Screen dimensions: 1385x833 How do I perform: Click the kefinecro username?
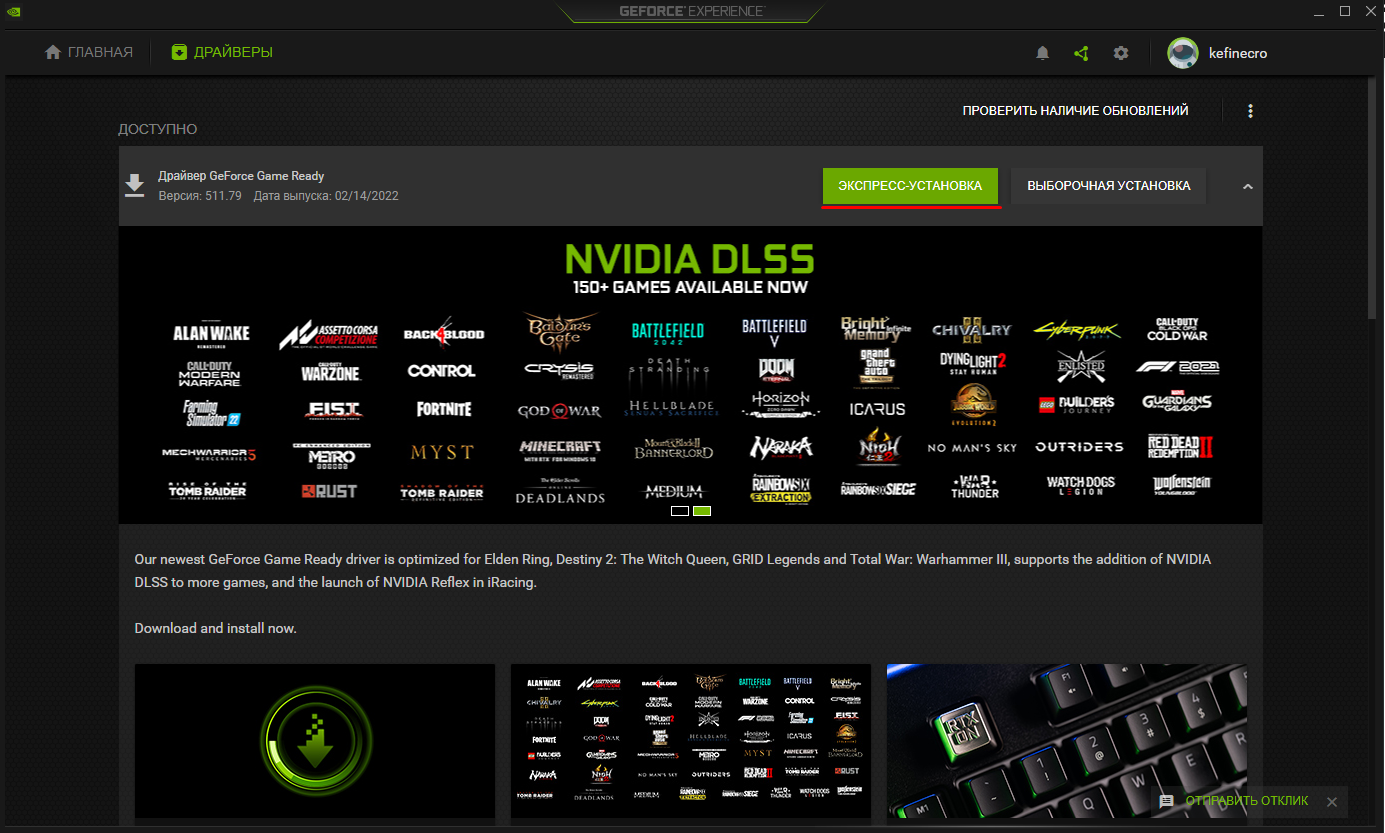tap(1237, 53)
